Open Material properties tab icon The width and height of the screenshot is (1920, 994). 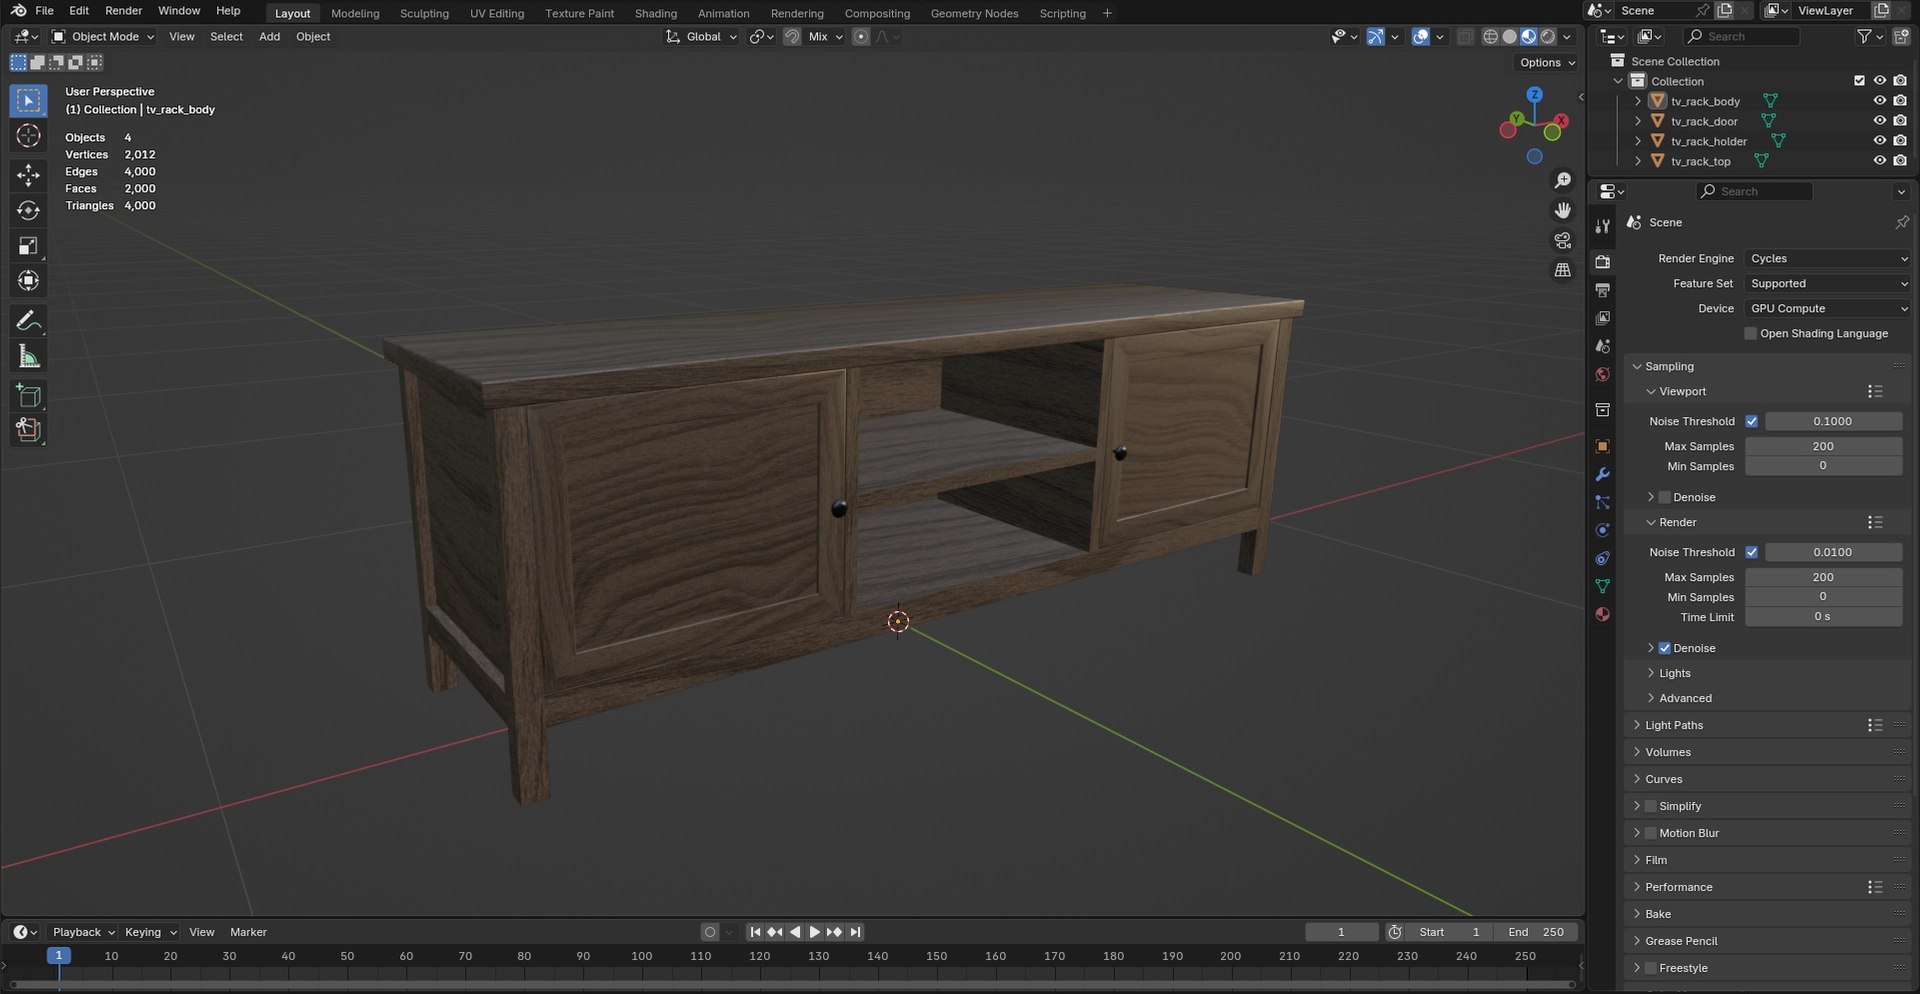coord(1602,614)
